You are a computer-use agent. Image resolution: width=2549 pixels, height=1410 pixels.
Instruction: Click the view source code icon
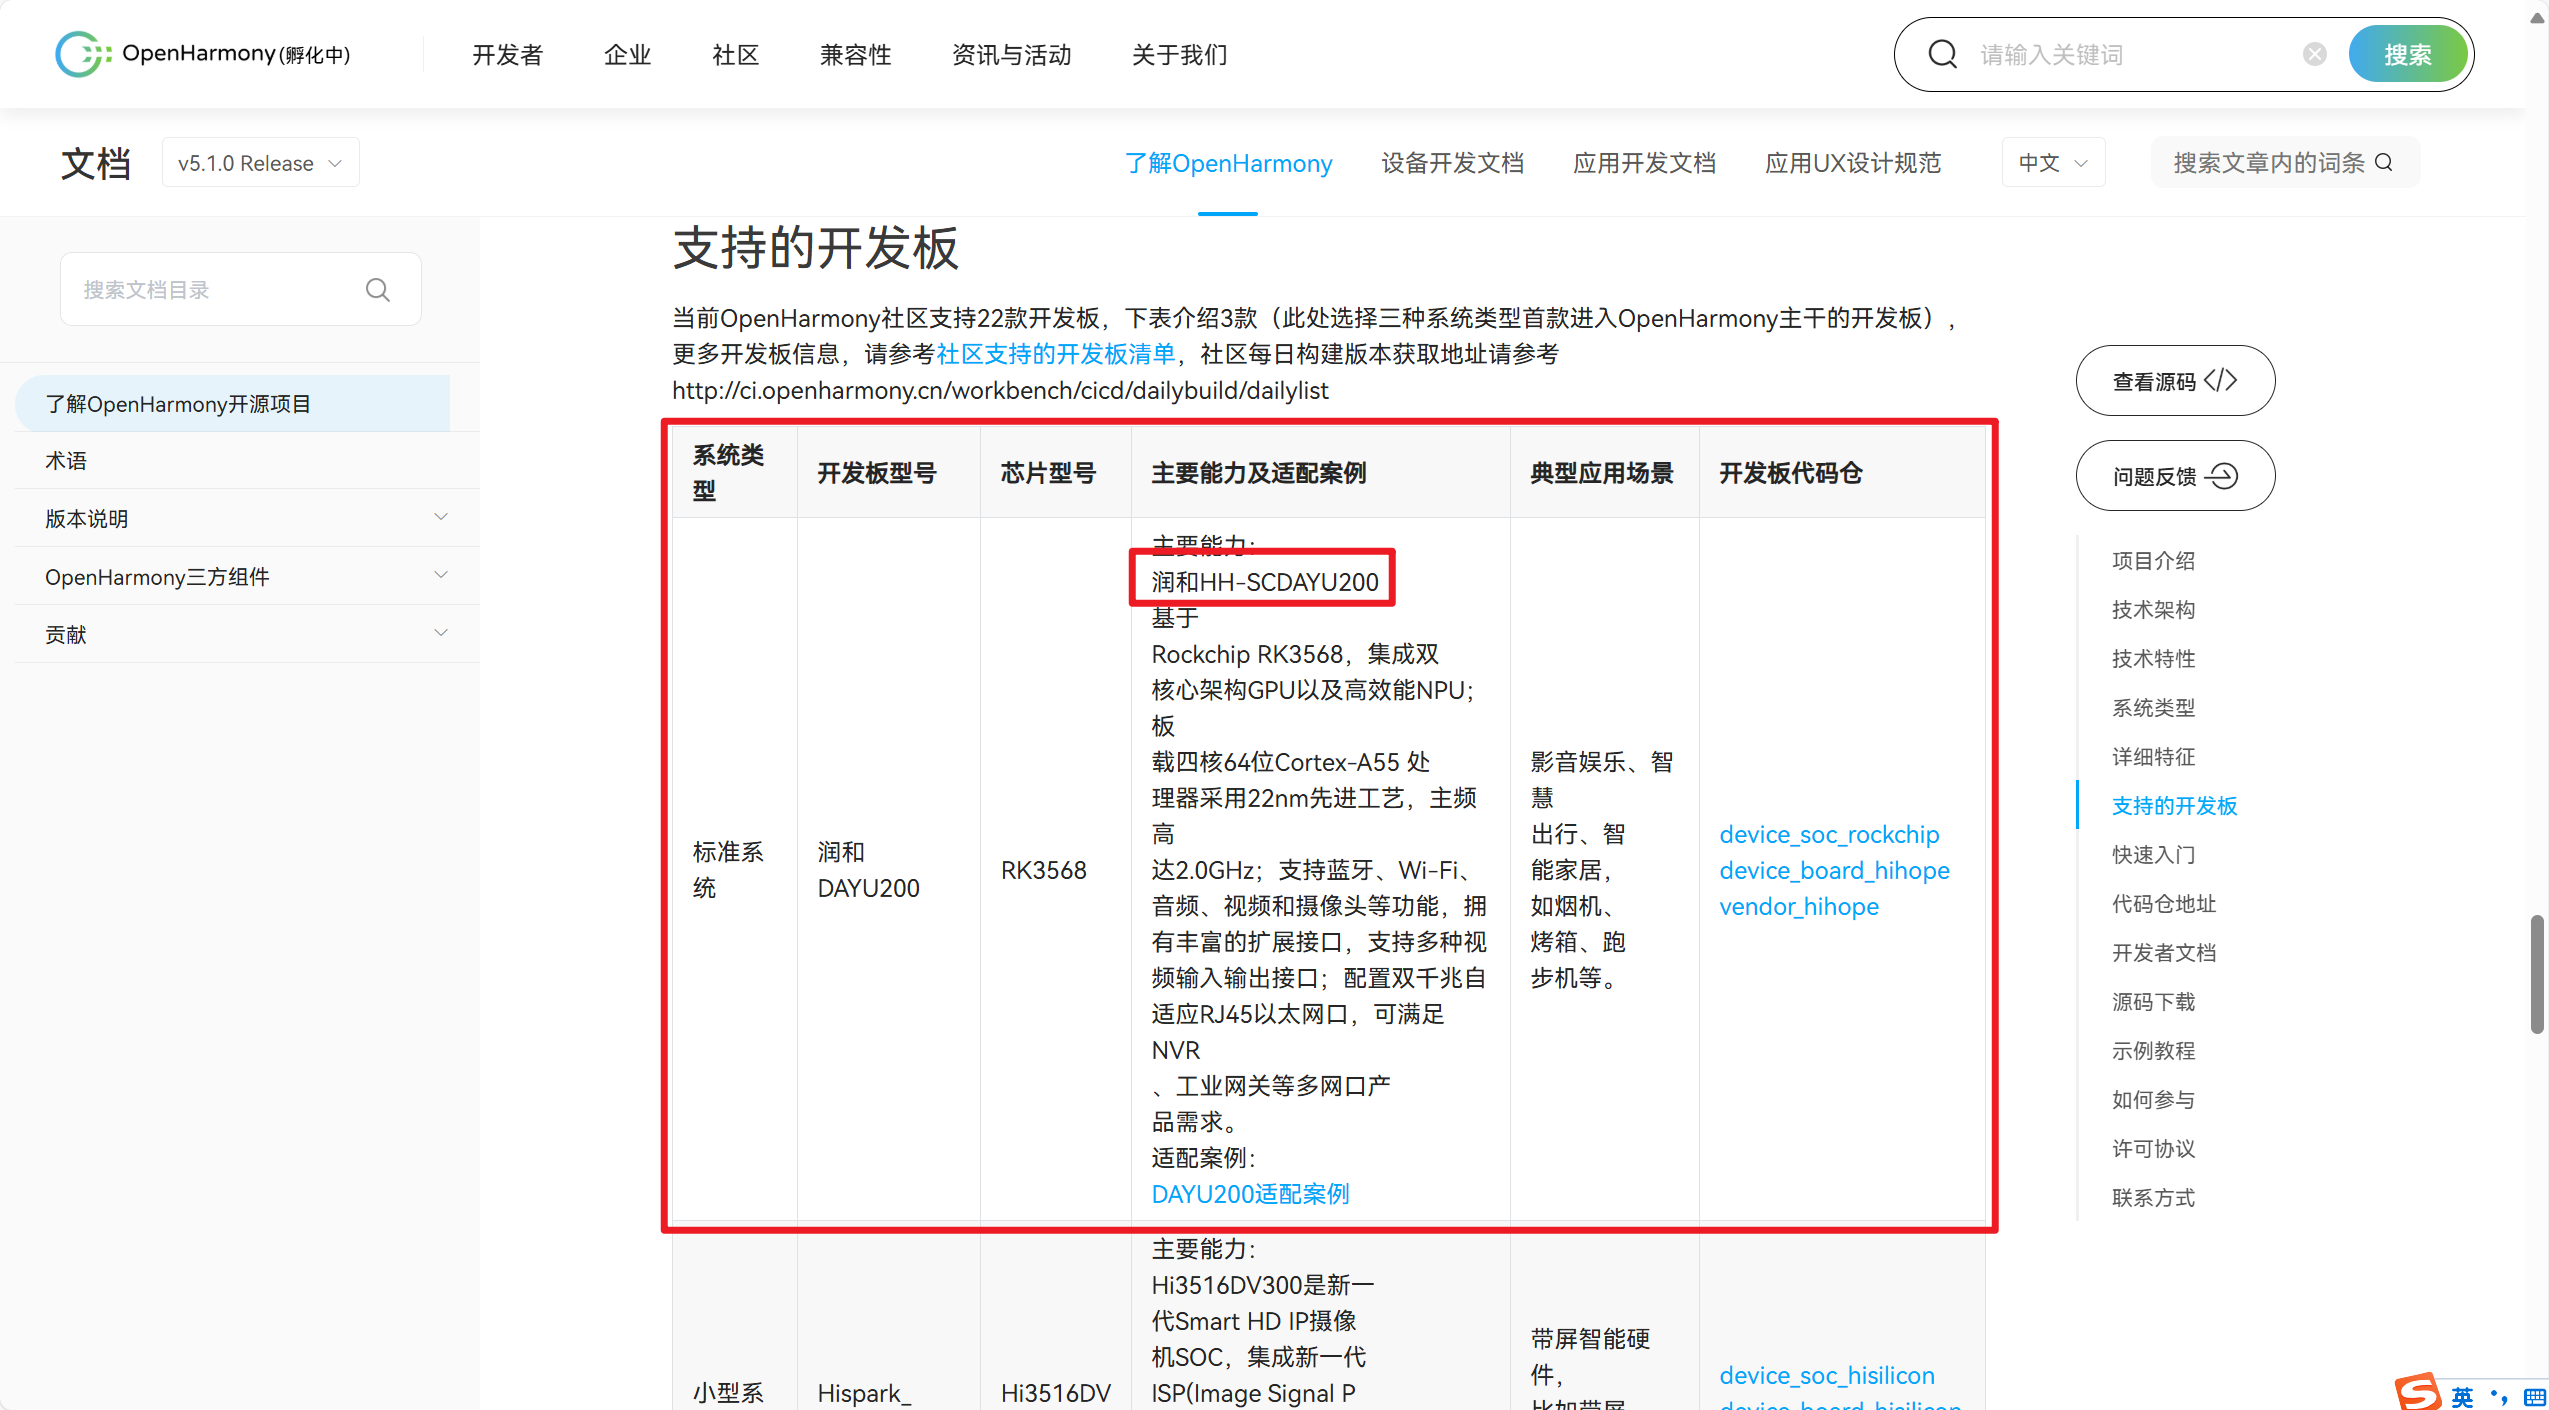2221,381
